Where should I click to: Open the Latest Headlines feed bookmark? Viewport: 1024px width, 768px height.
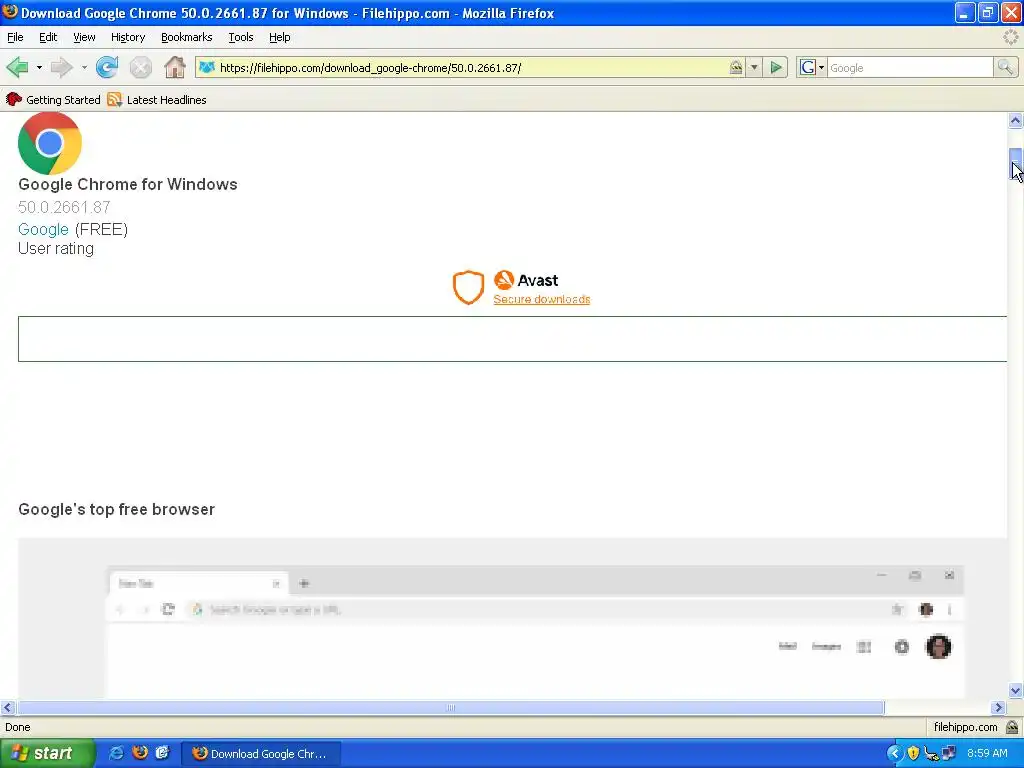click(157, 99)
